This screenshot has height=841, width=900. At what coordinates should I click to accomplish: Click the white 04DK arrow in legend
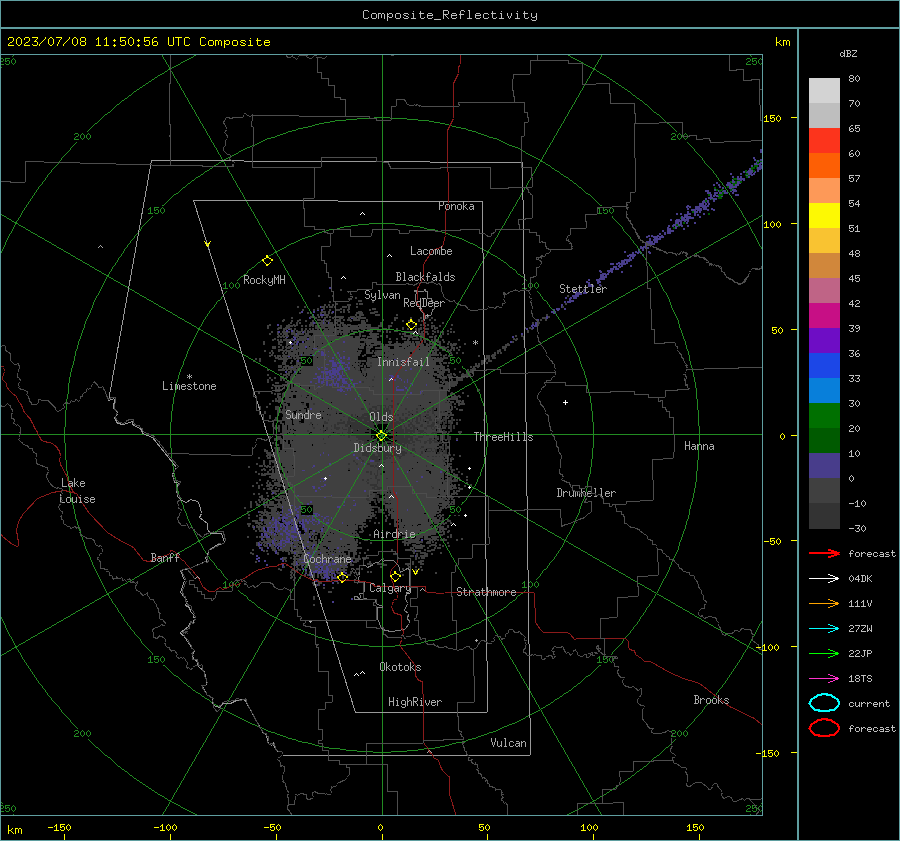[x=824, y=578]
